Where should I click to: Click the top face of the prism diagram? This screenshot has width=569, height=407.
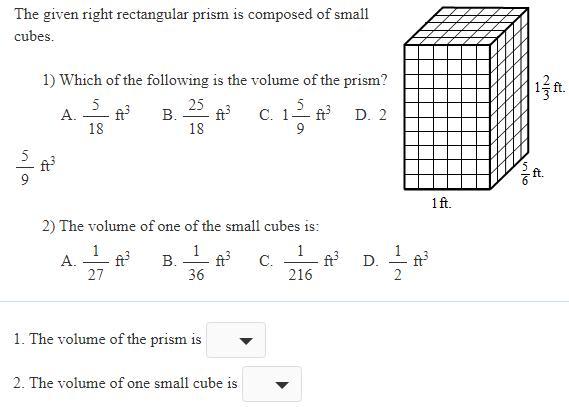click(x=466, y=26)
